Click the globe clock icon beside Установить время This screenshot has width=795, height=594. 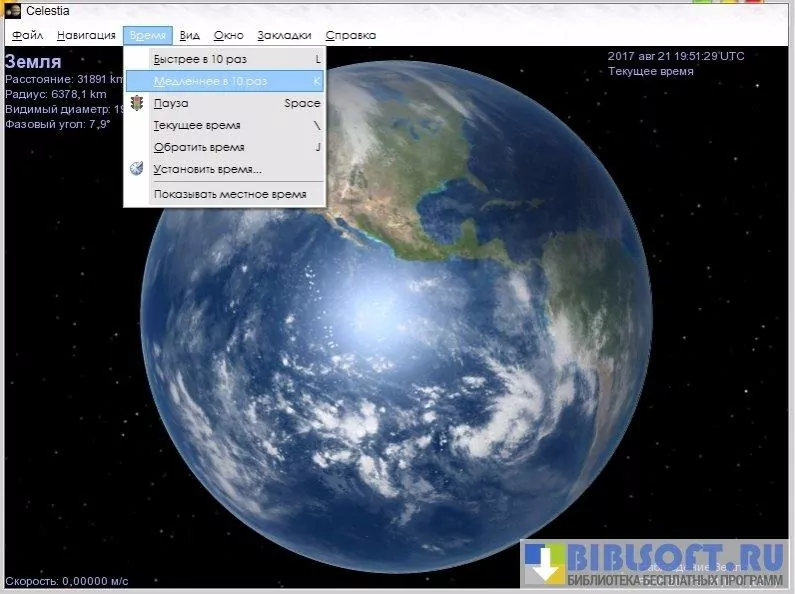138,168
